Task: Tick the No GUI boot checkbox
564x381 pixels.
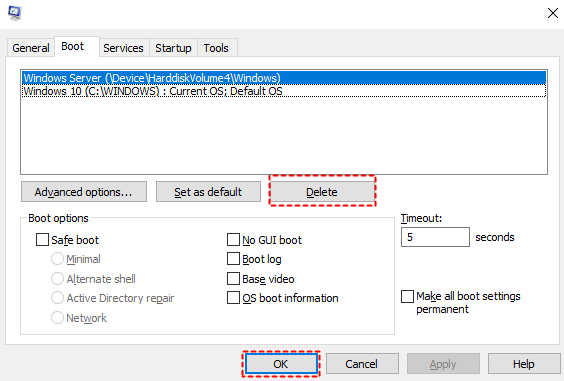Action: coord(233,240)
